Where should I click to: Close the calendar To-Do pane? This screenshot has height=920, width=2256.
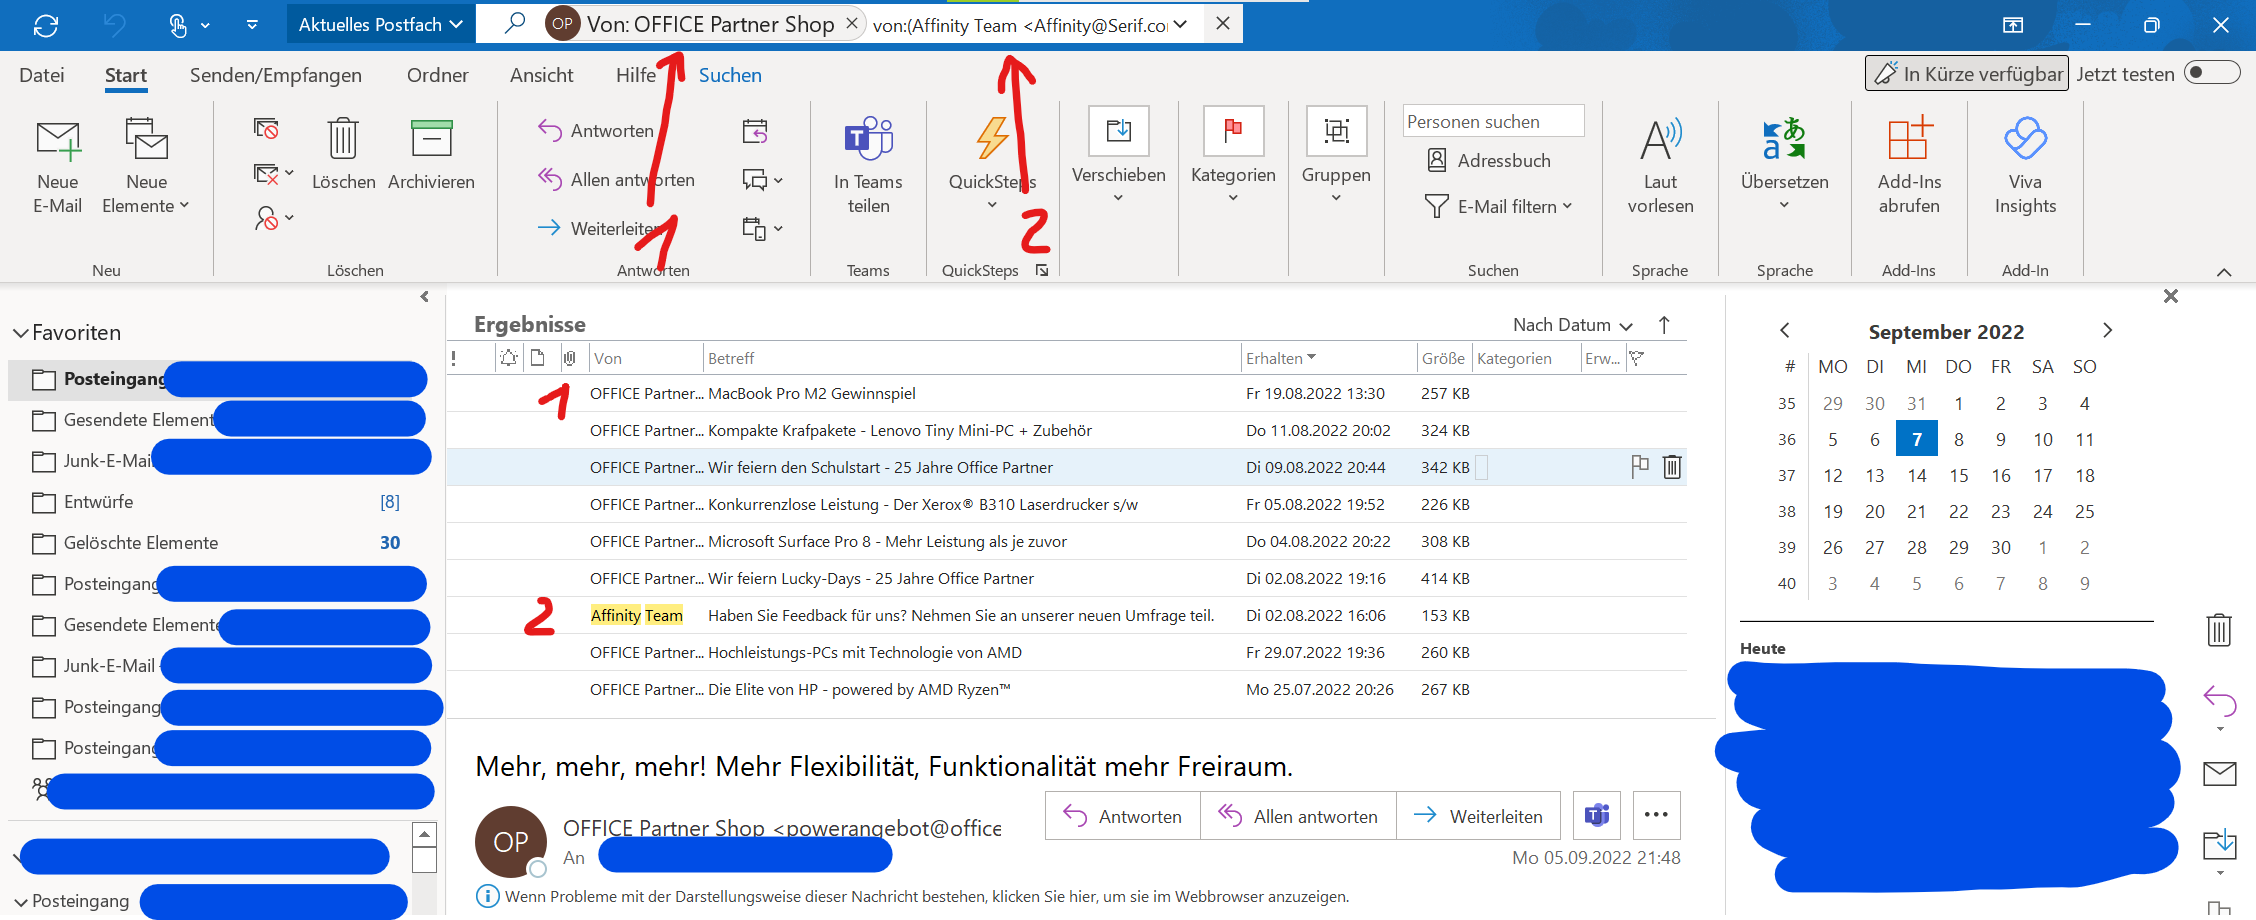pyautogui.click(x=2170, y=296)
